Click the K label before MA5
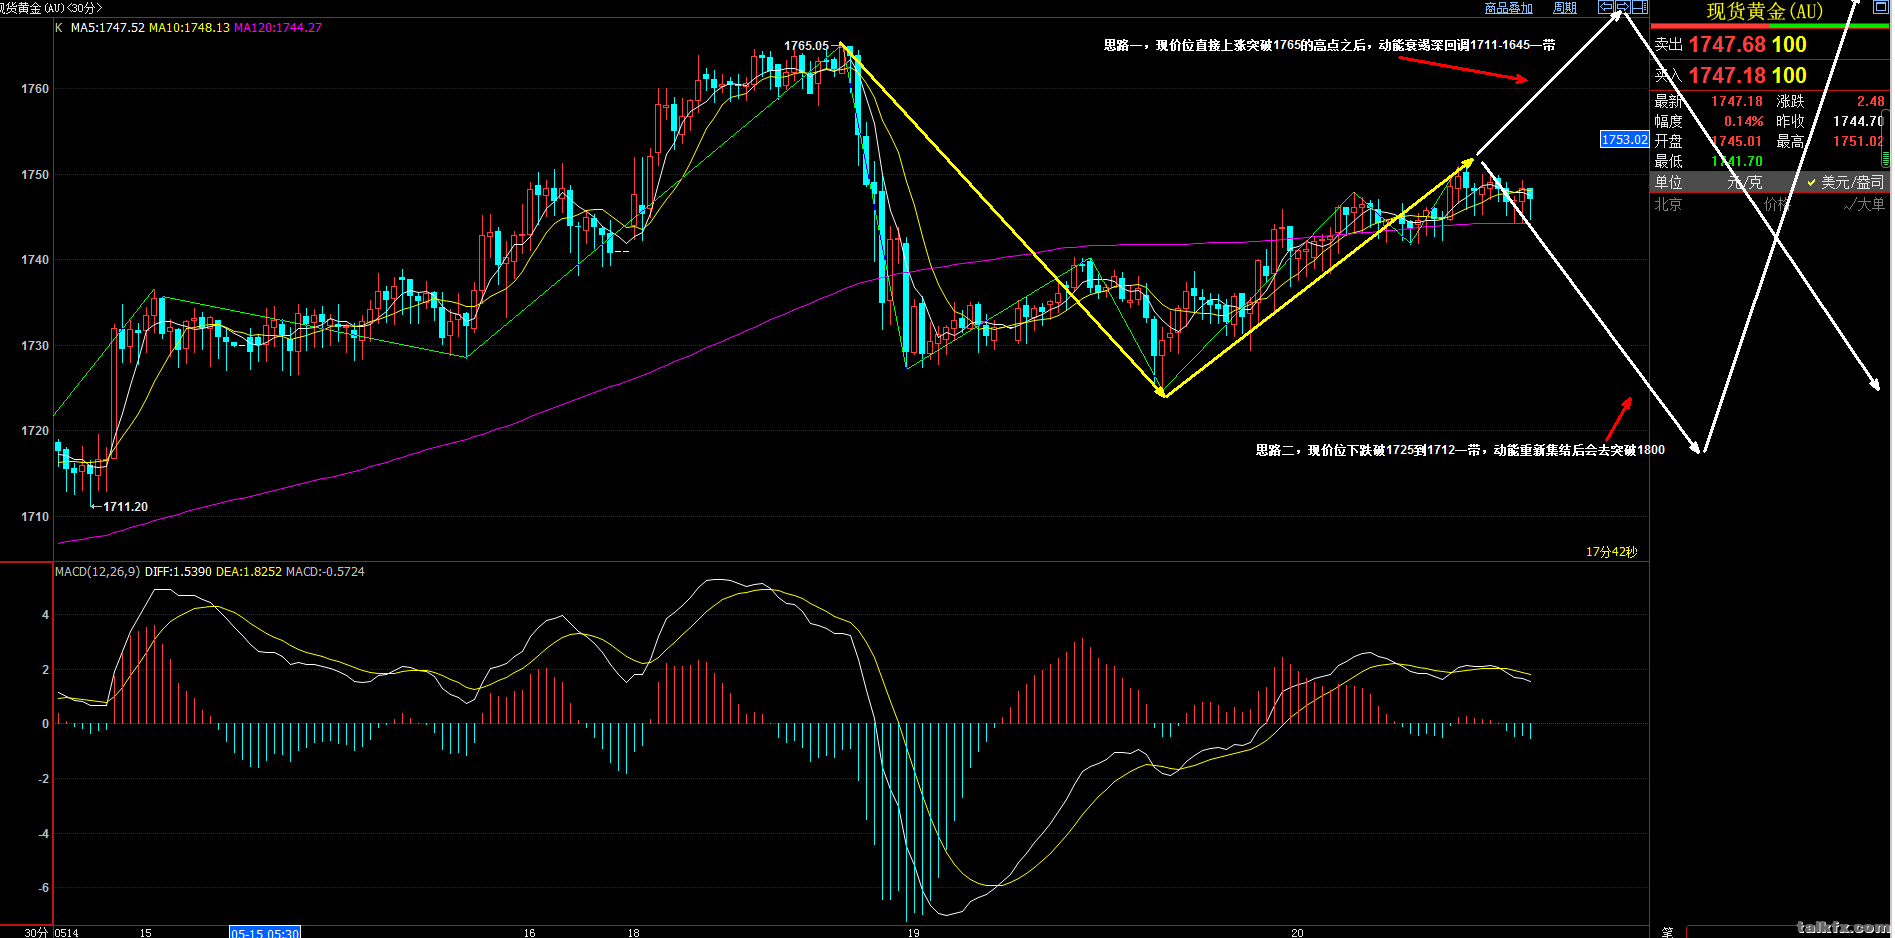Image resolution: width=1895 pixels, height=938 pixels. 59,28
